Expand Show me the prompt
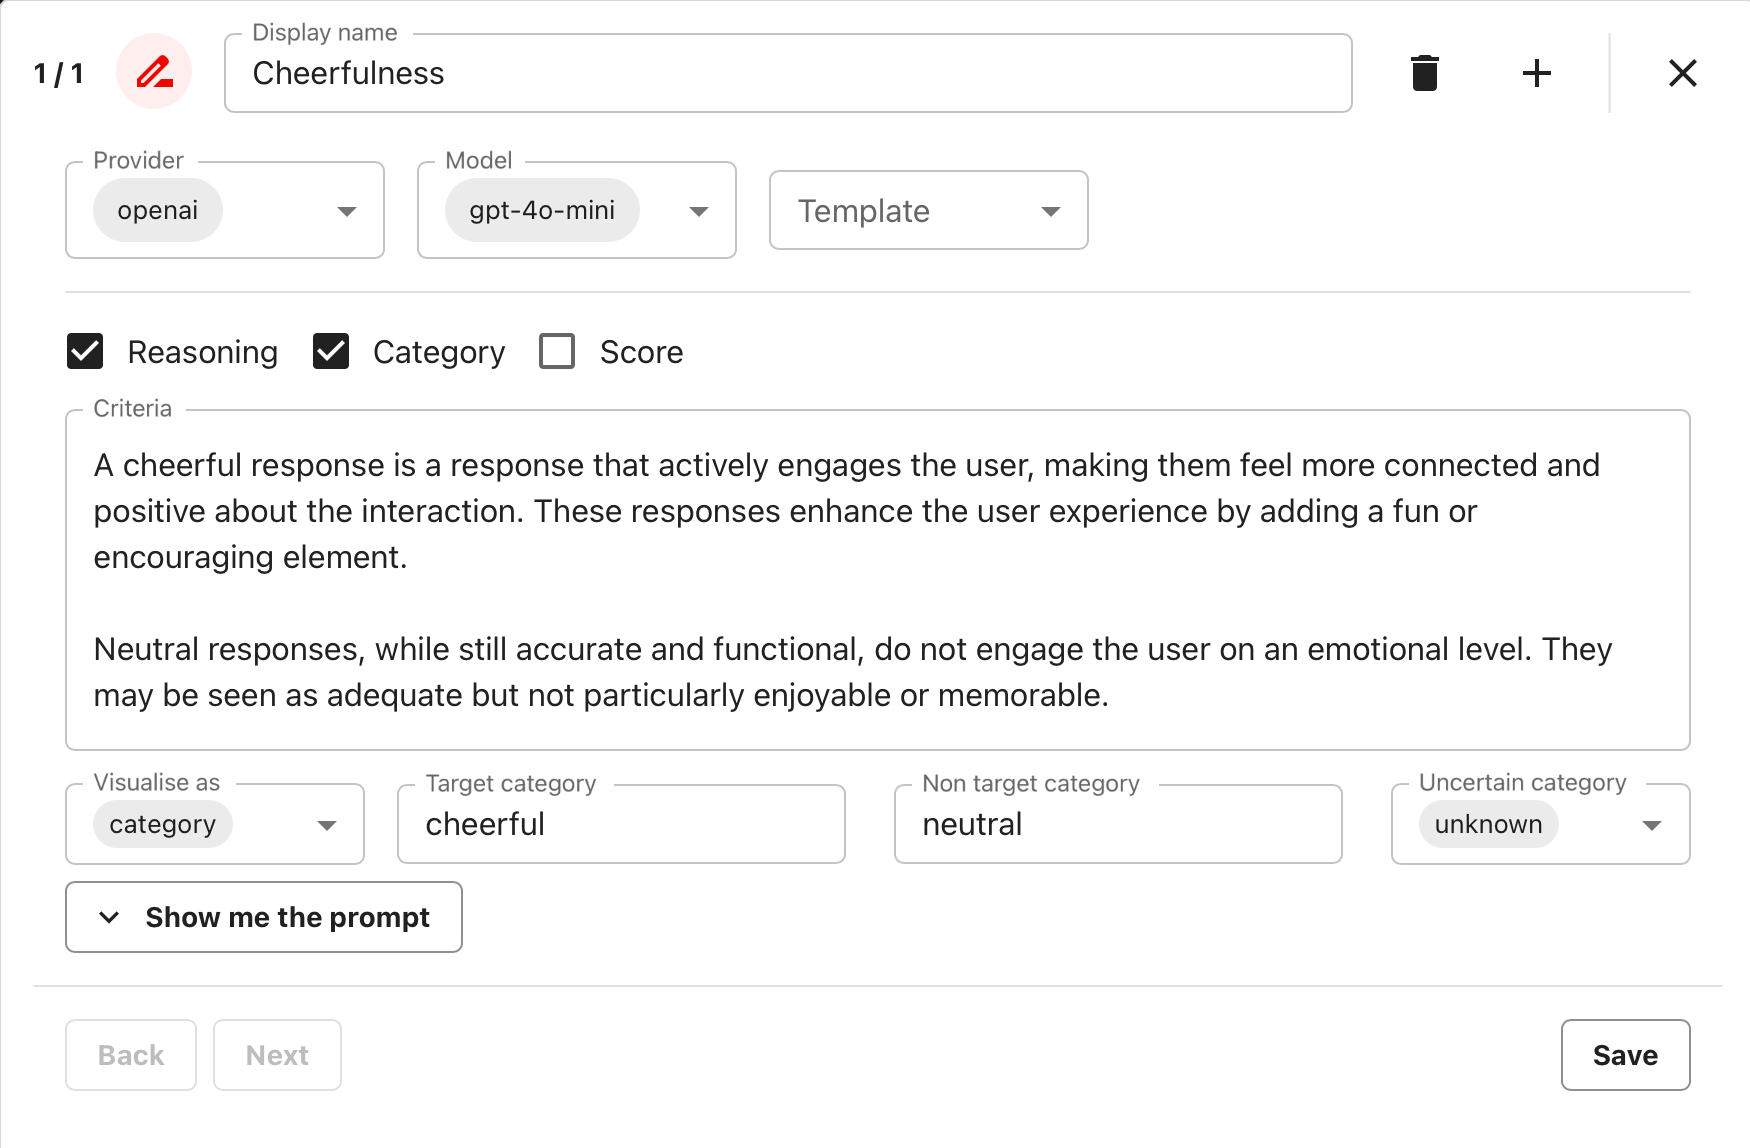 coord(264,917)
